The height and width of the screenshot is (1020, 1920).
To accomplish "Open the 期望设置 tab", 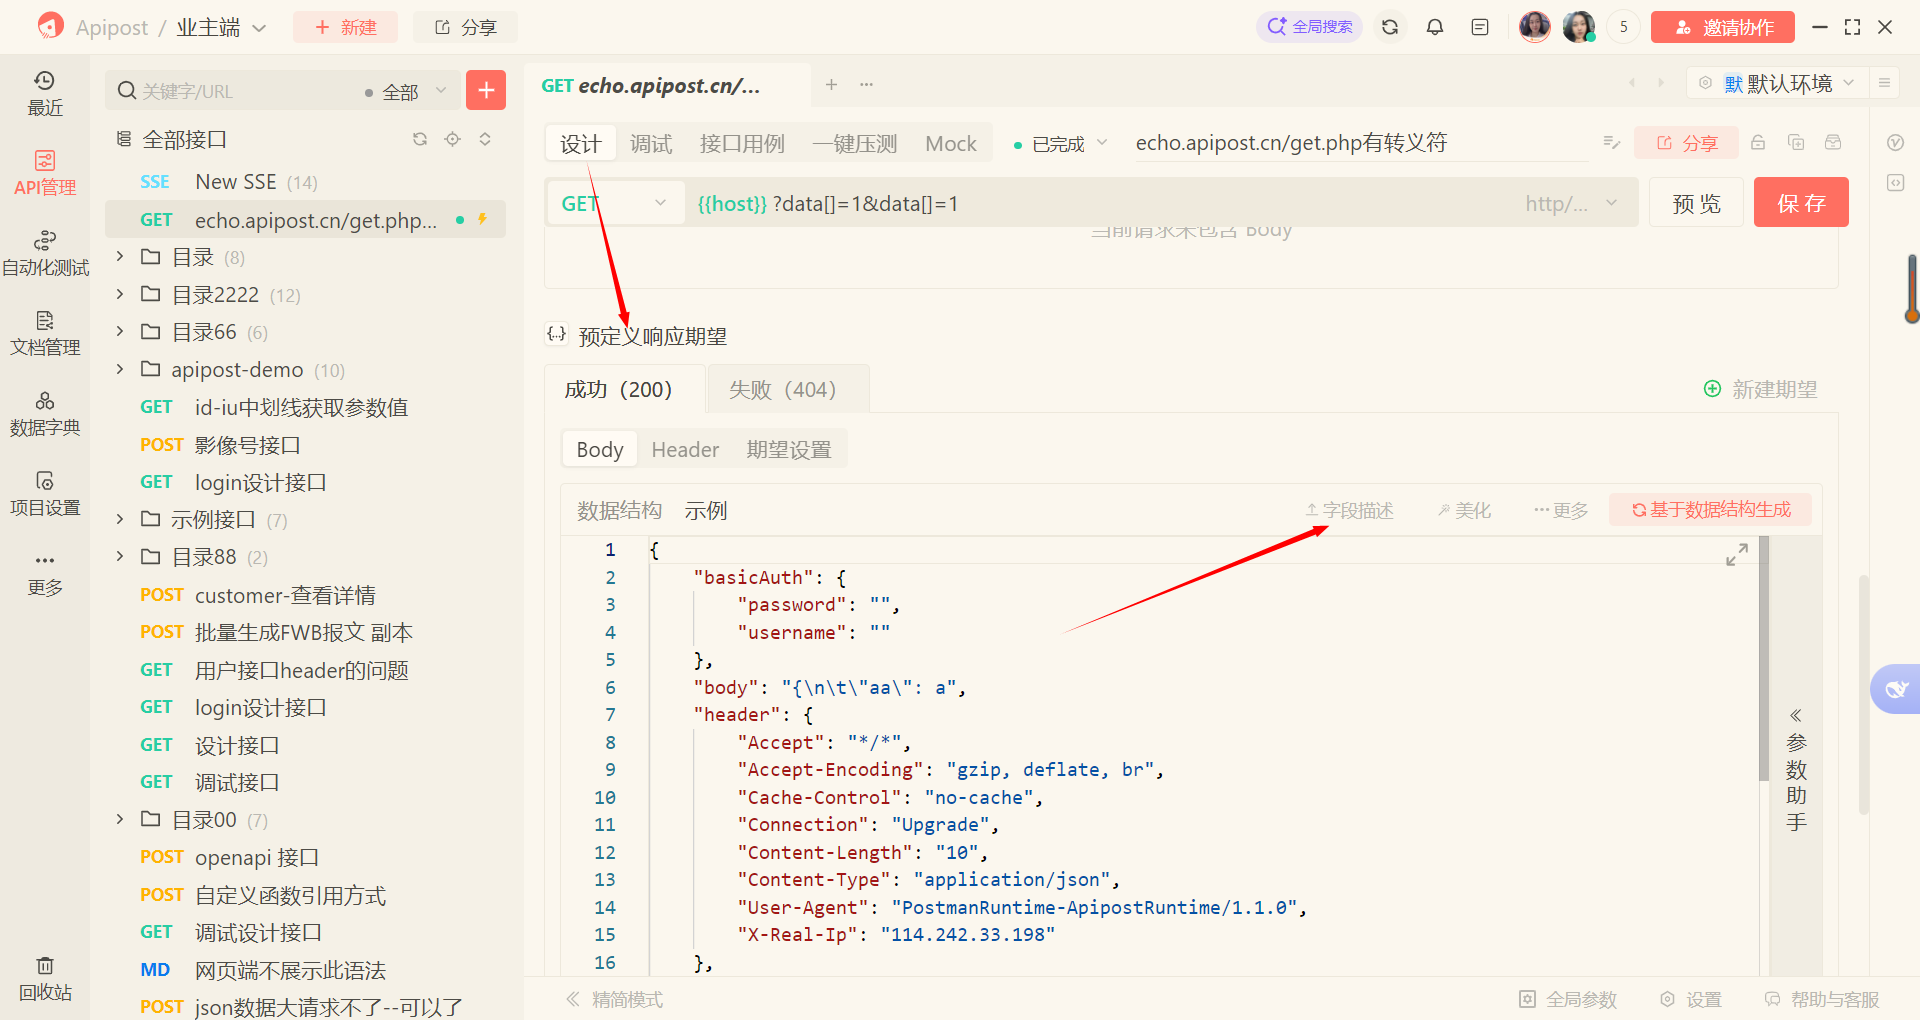I will click(x=789, y=449).
